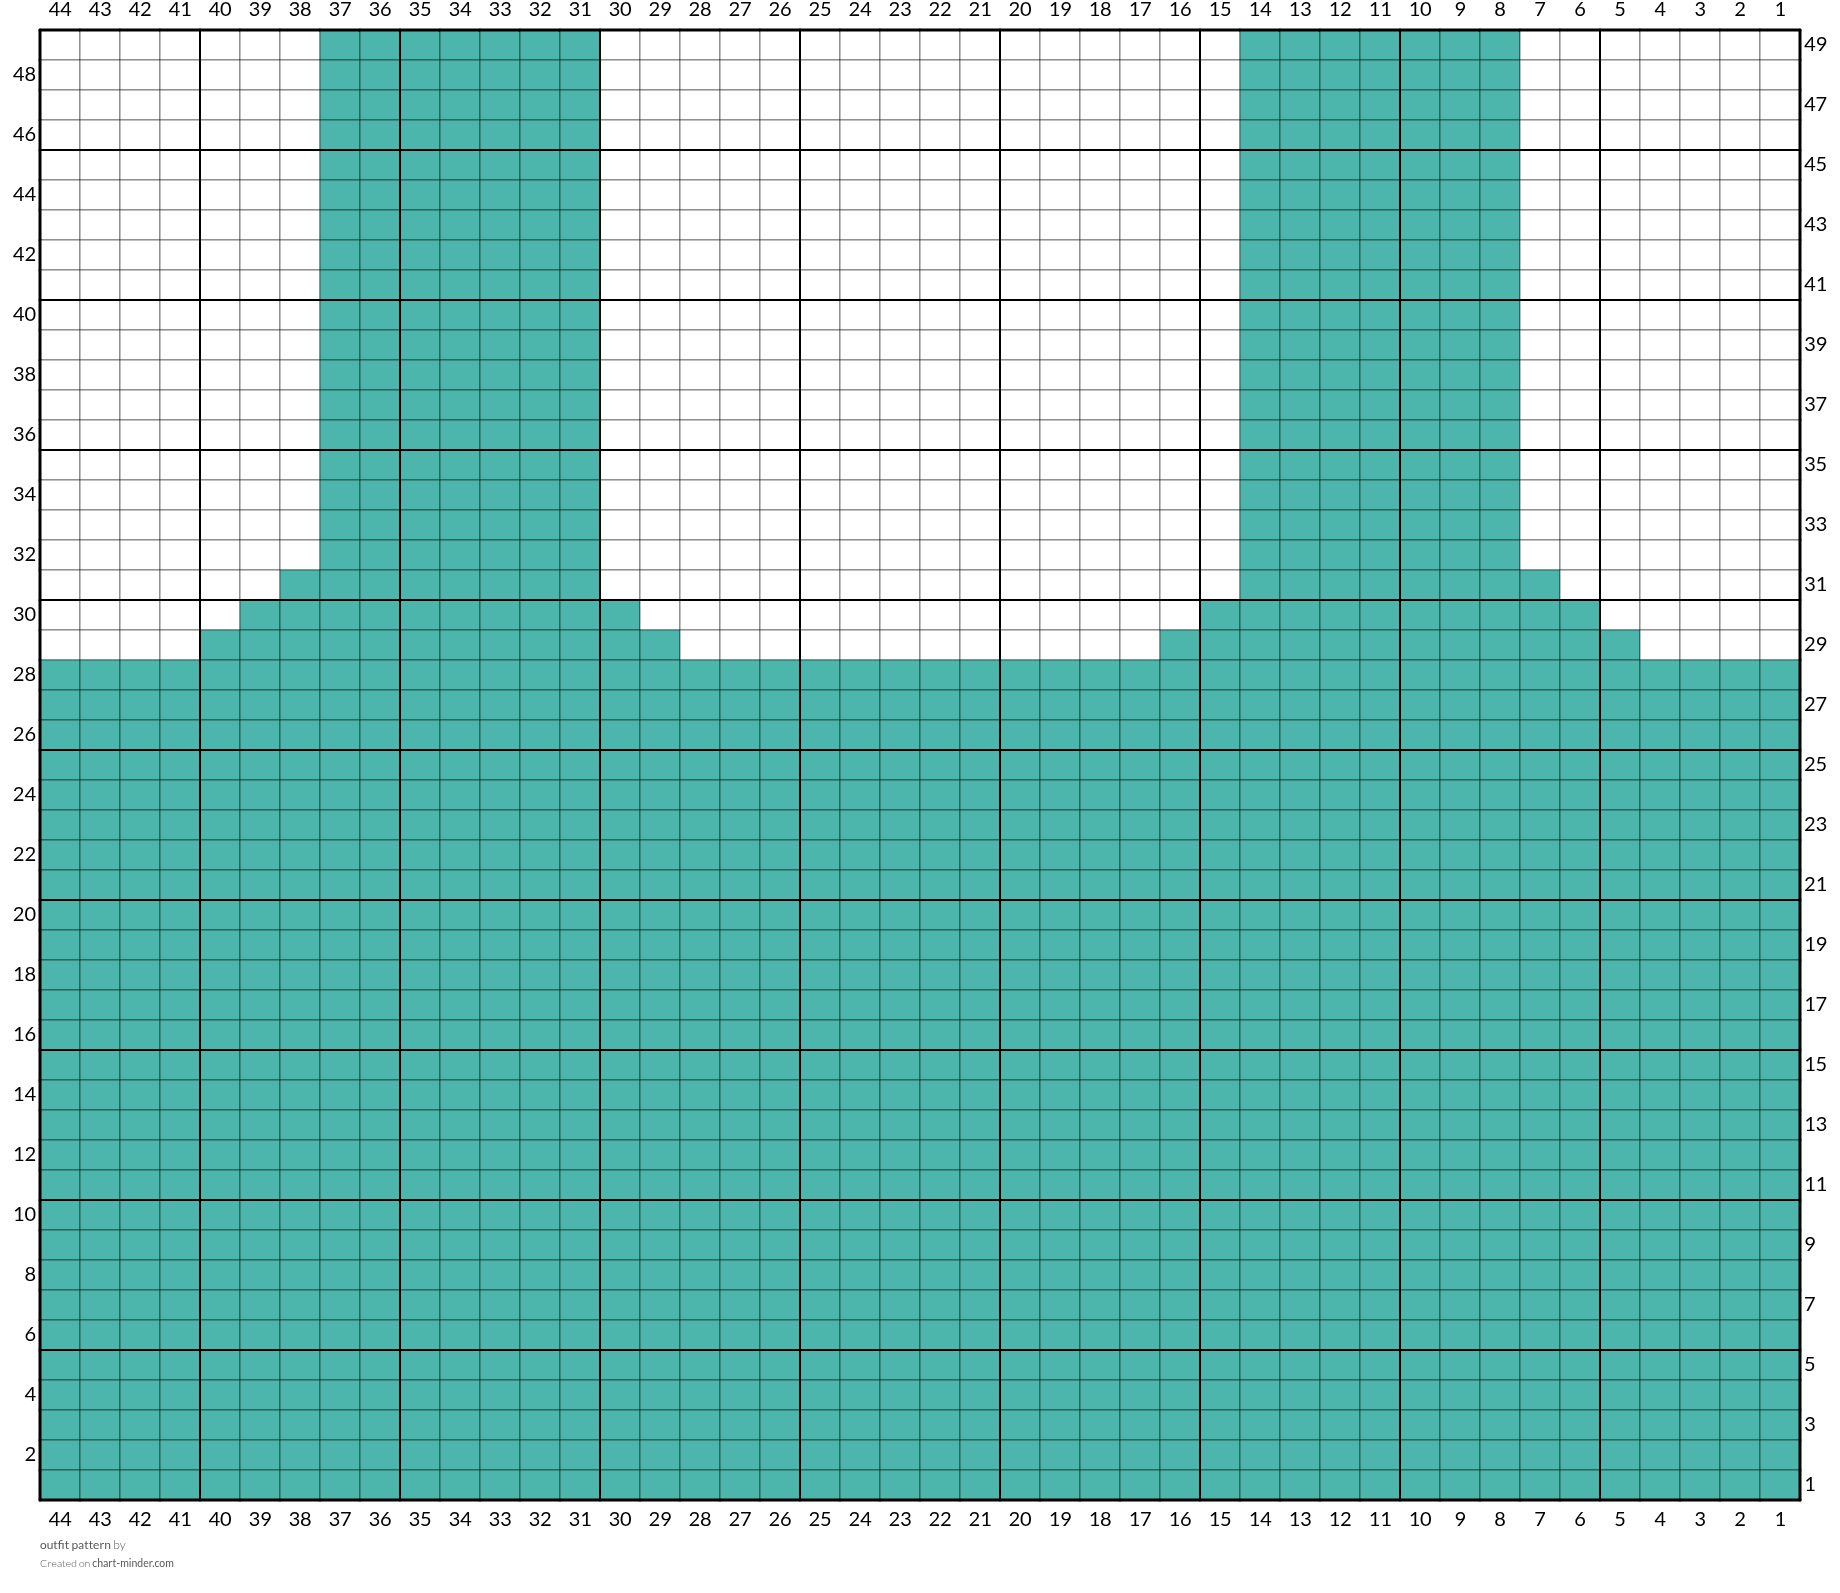Click the white cell at column 44, row 49
The height and width of the screenshot is (1593, 1840).
(x=60, y=45)
